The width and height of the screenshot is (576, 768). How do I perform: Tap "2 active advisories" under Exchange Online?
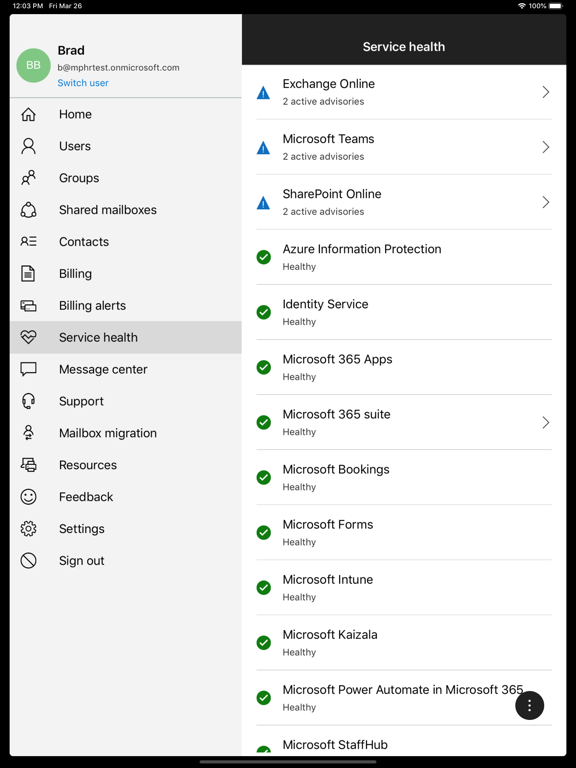[x=323, y=101]
